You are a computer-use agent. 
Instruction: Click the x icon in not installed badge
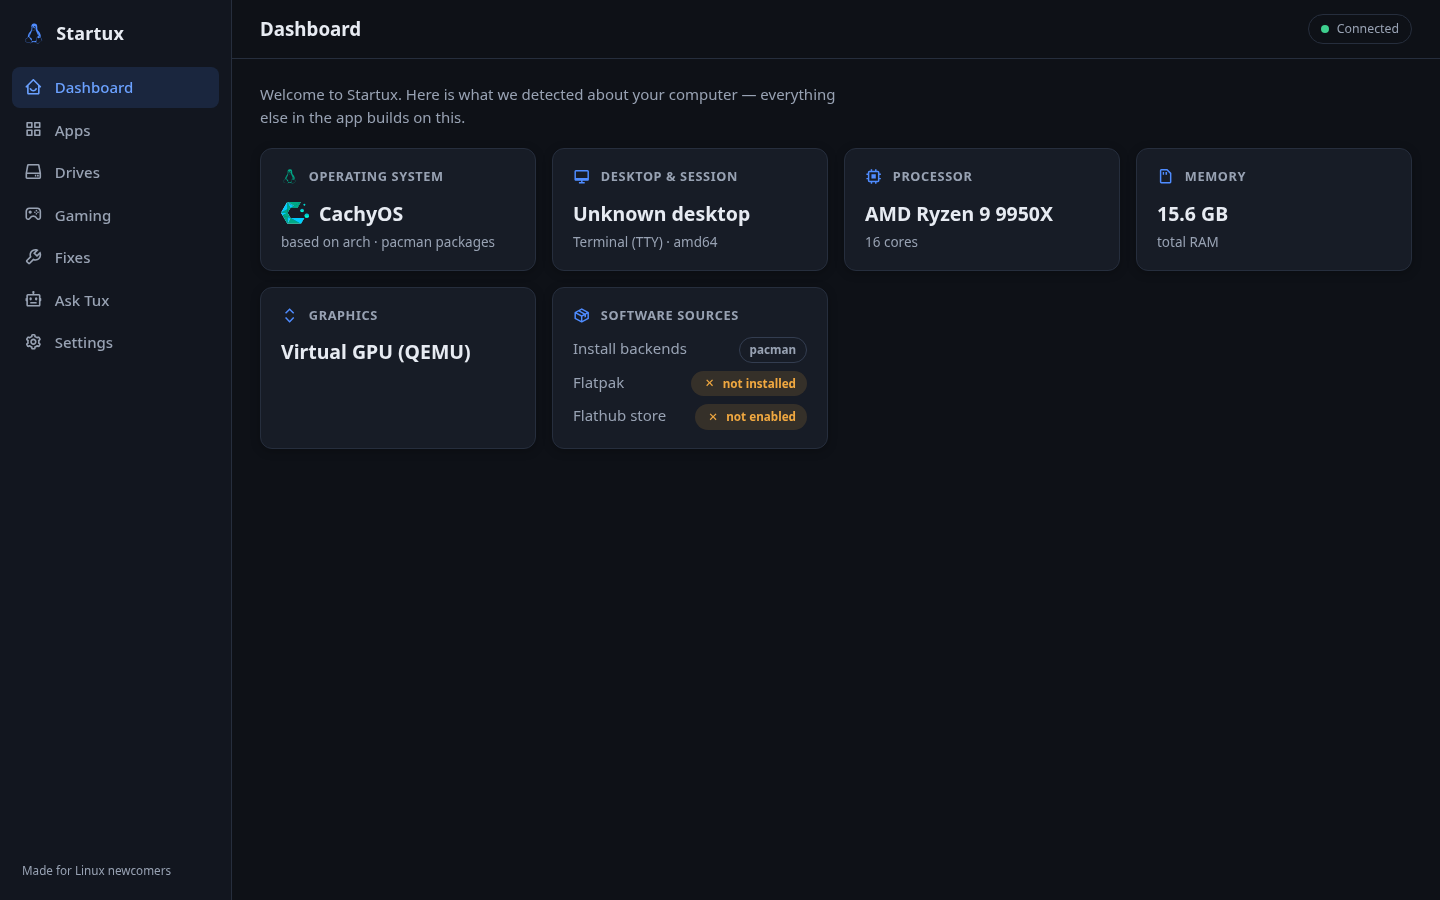(709, 383)
